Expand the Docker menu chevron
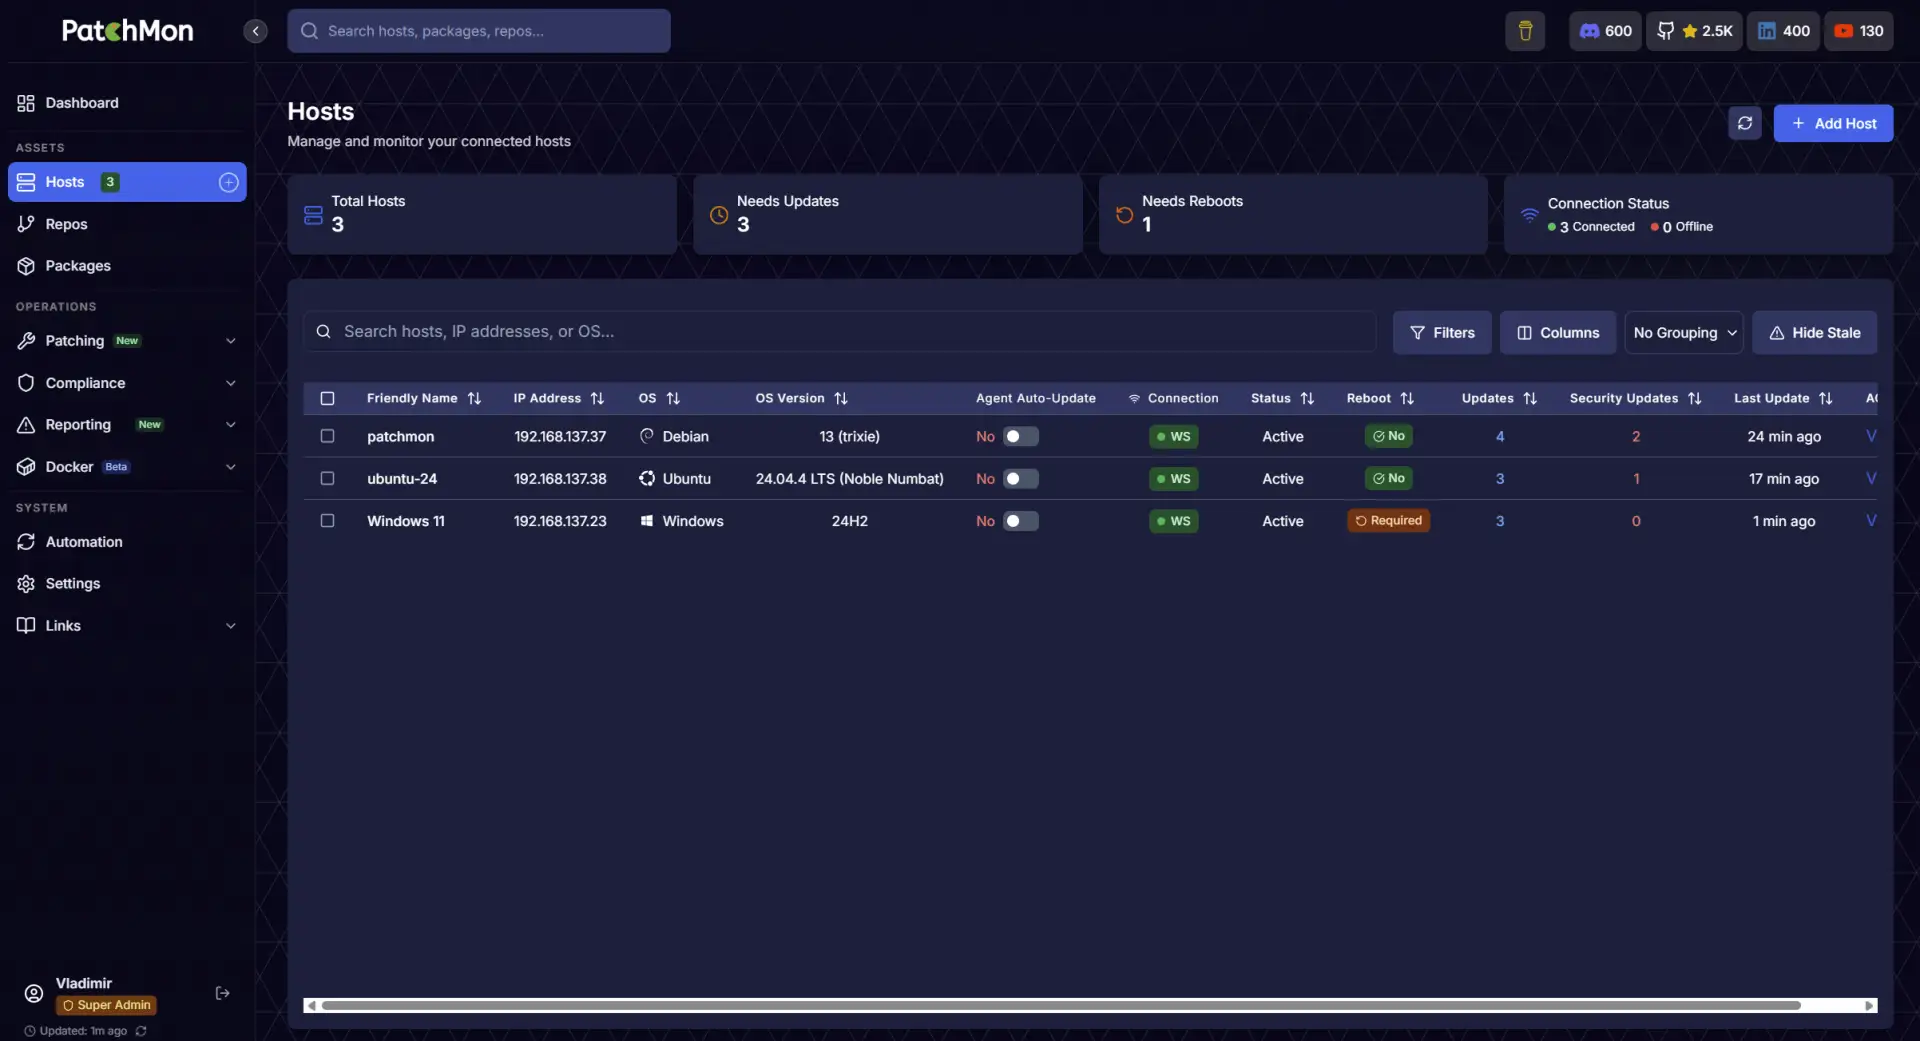The image size is (1920, 1041). (231, 467)
